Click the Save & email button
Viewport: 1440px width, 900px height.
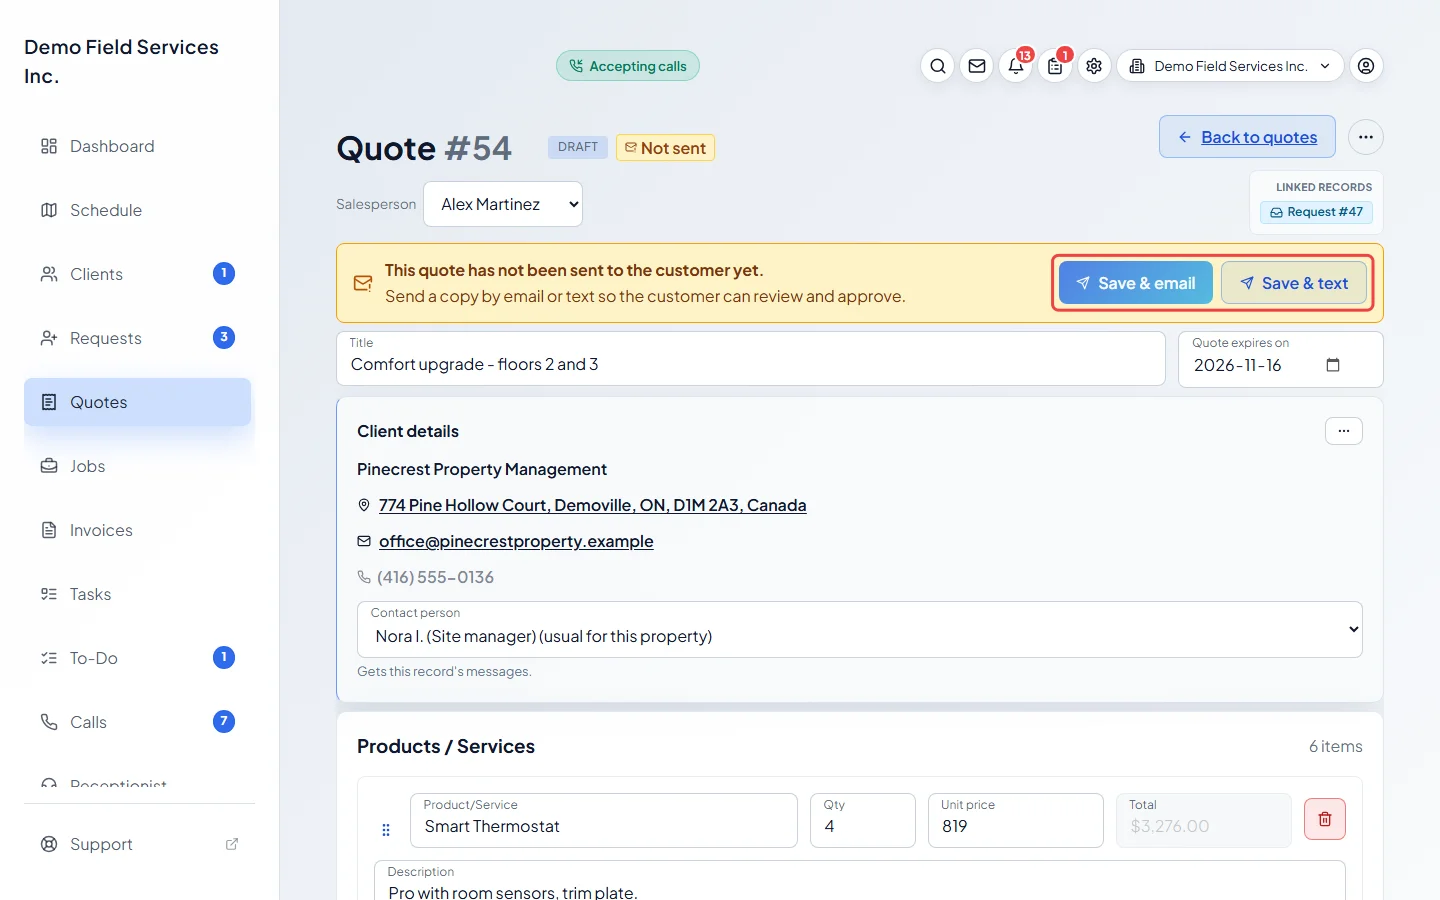(x=1135, y=283)
